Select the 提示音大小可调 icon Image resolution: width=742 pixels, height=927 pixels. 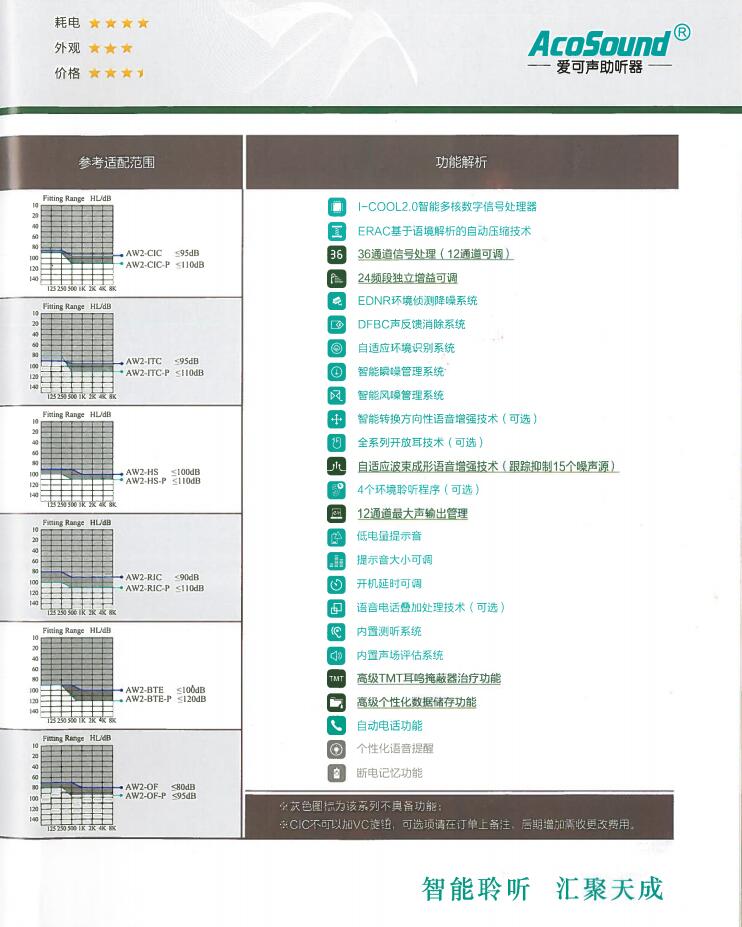click(336, 560)
